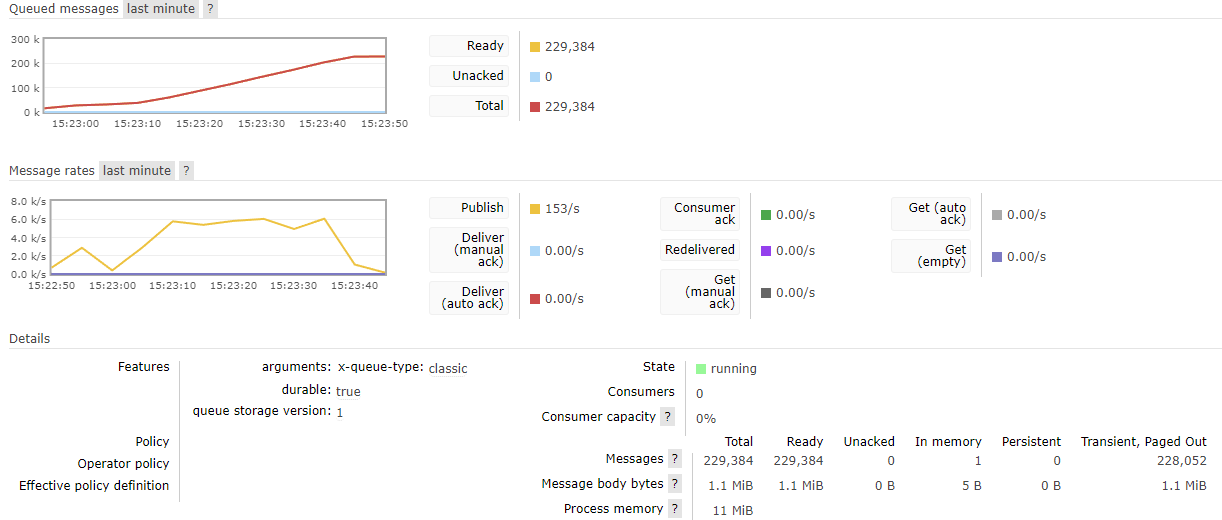Viewport: 1222px width, 520px height.
Task: Change Message rates last minute range
Action: 137,171
